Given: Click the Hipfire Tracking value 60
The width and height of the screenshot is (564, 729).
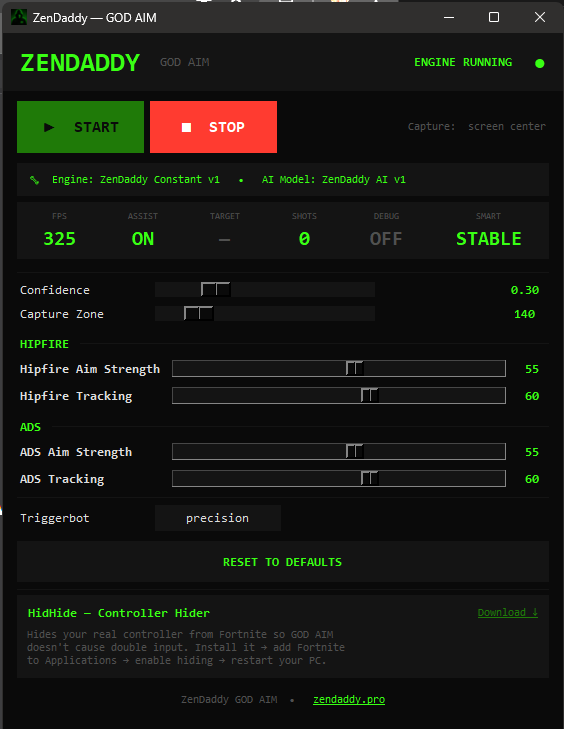Looking at the screenshot, I should pyautogui.click(x=532, y=396).
